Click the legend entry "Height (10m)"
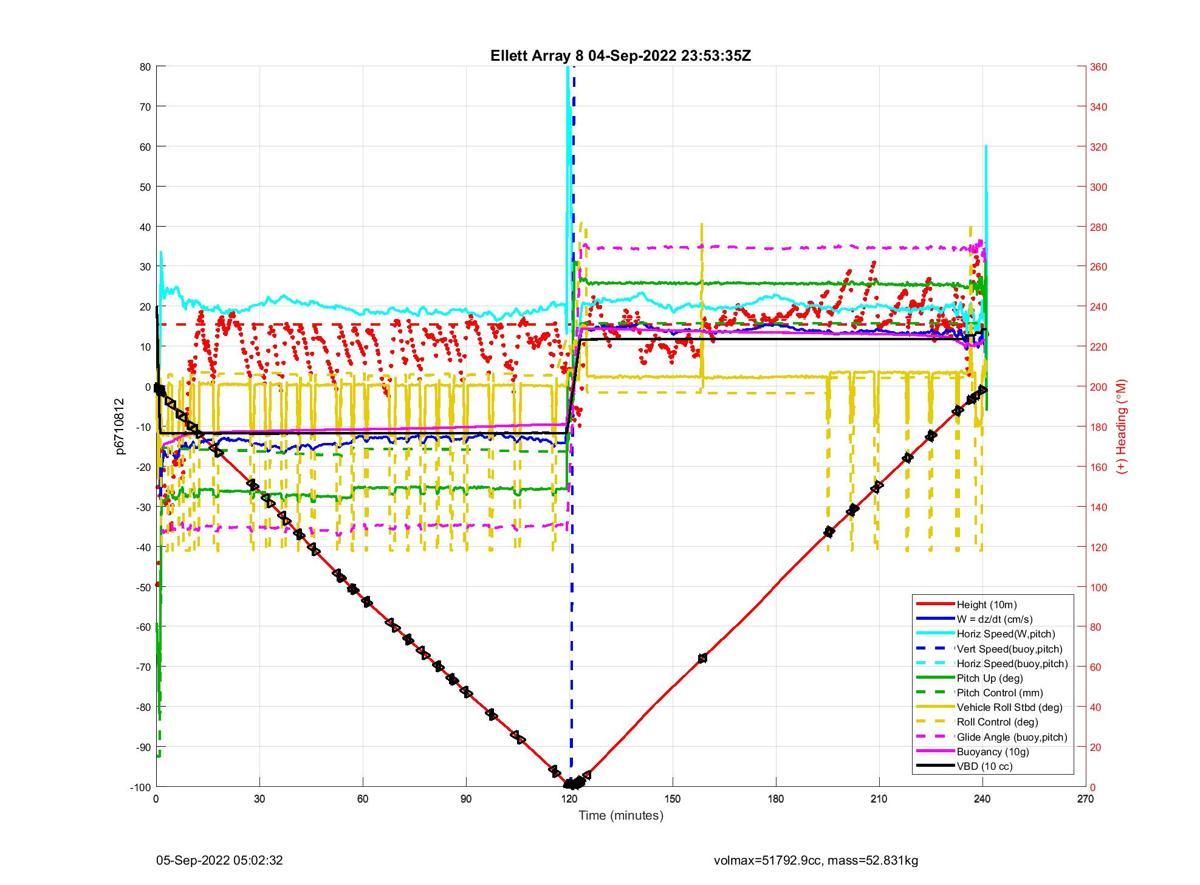The image size is (1200, 885). 986,605
